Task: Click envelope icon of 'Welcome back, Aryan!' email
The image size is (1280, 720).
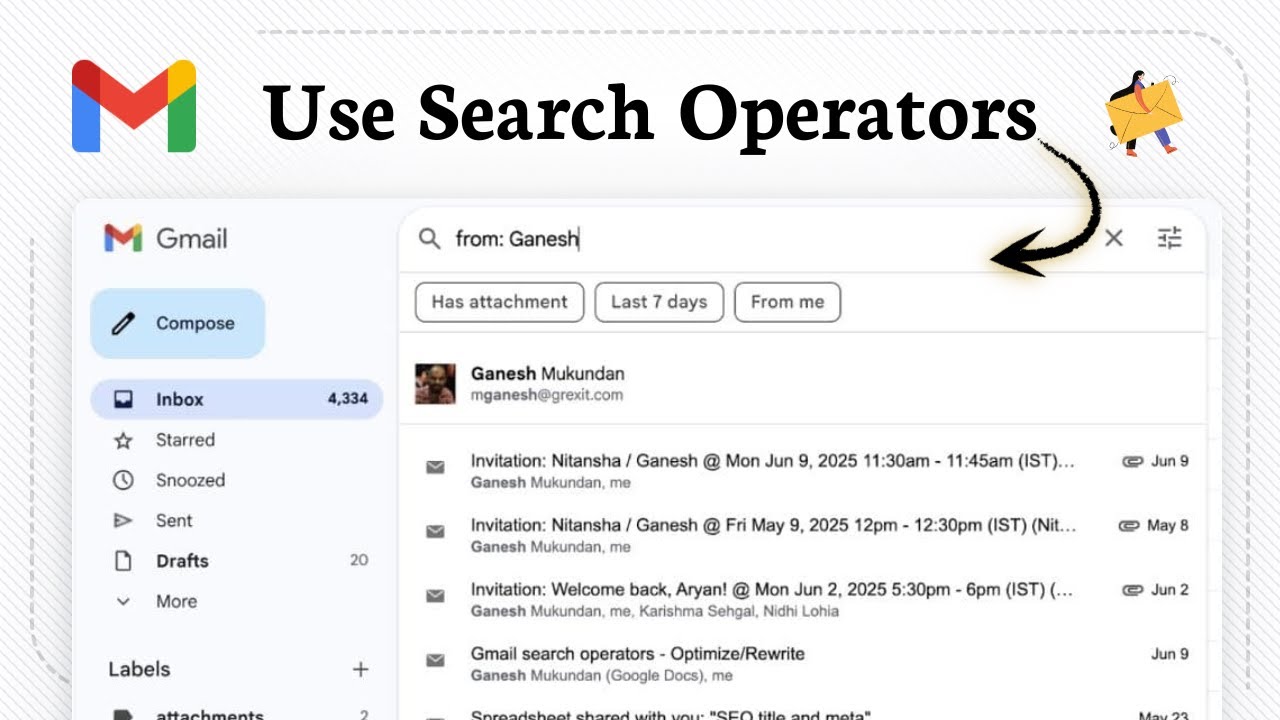Action: coord(435,595)
